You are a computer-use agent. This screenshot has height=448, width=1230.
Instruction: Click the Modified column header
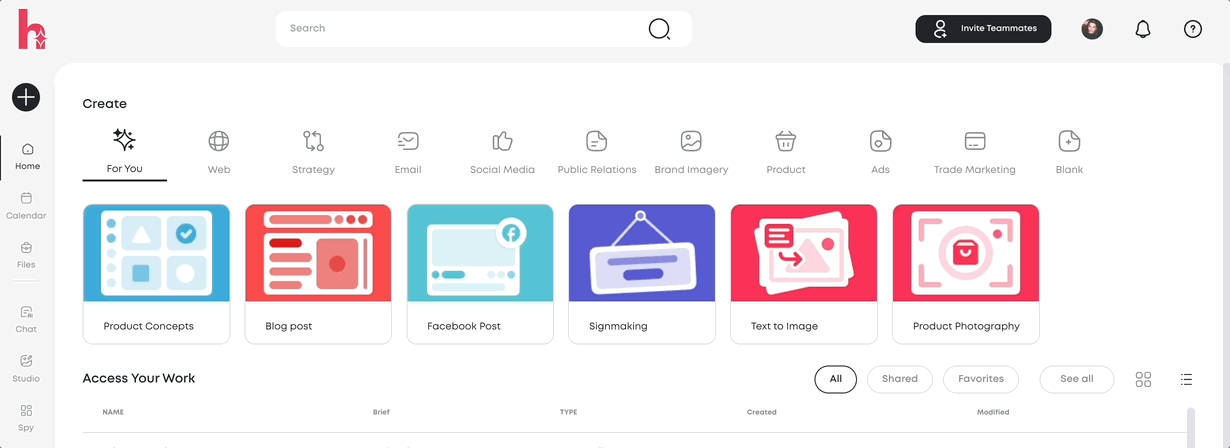993,412
